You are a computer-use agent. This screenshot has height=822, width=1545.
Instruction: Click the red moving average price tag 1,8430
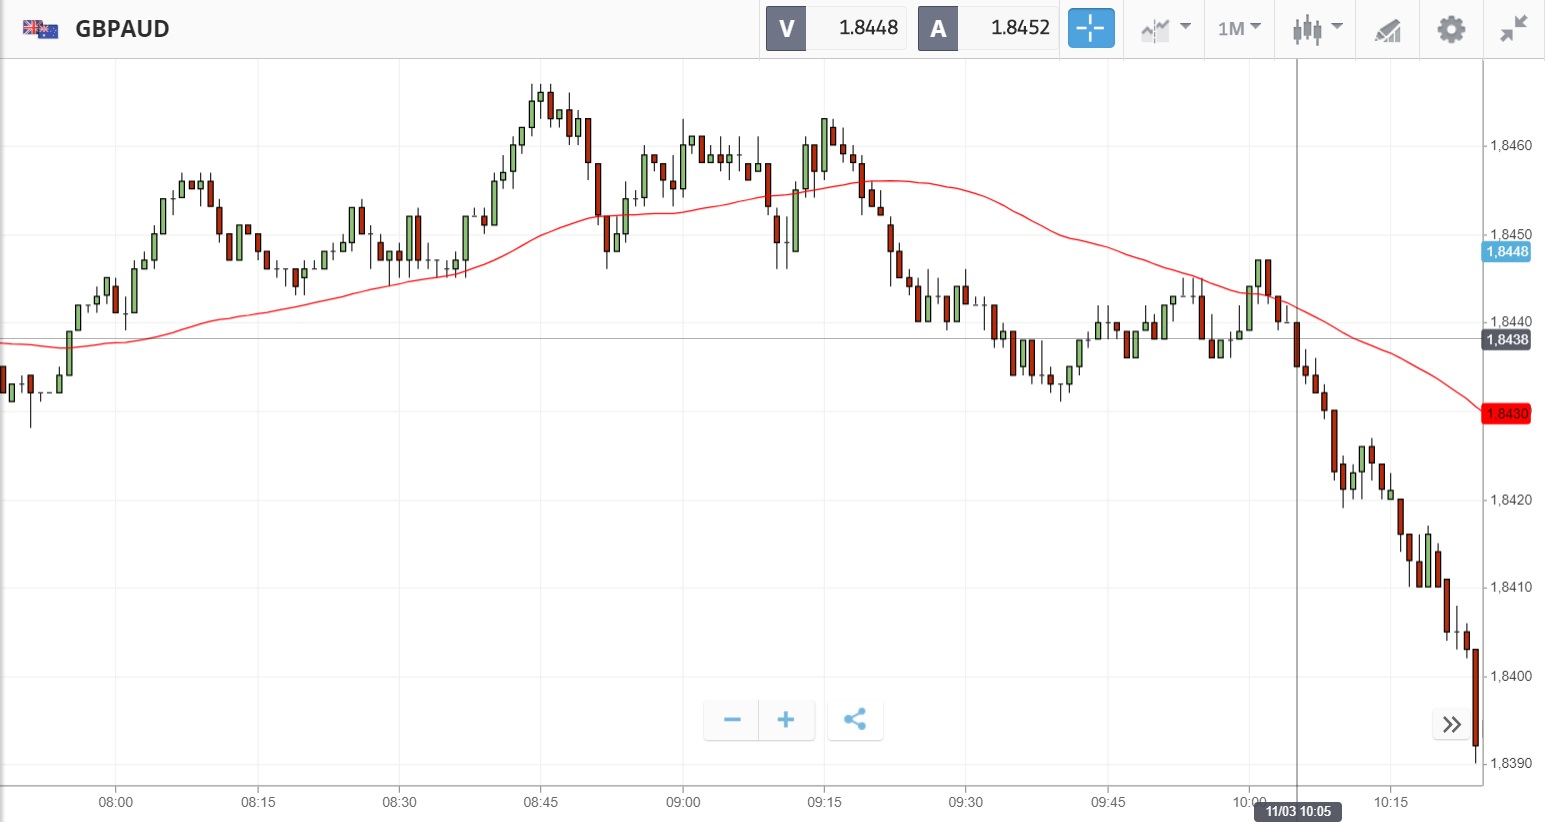[x=1506, y=413]
